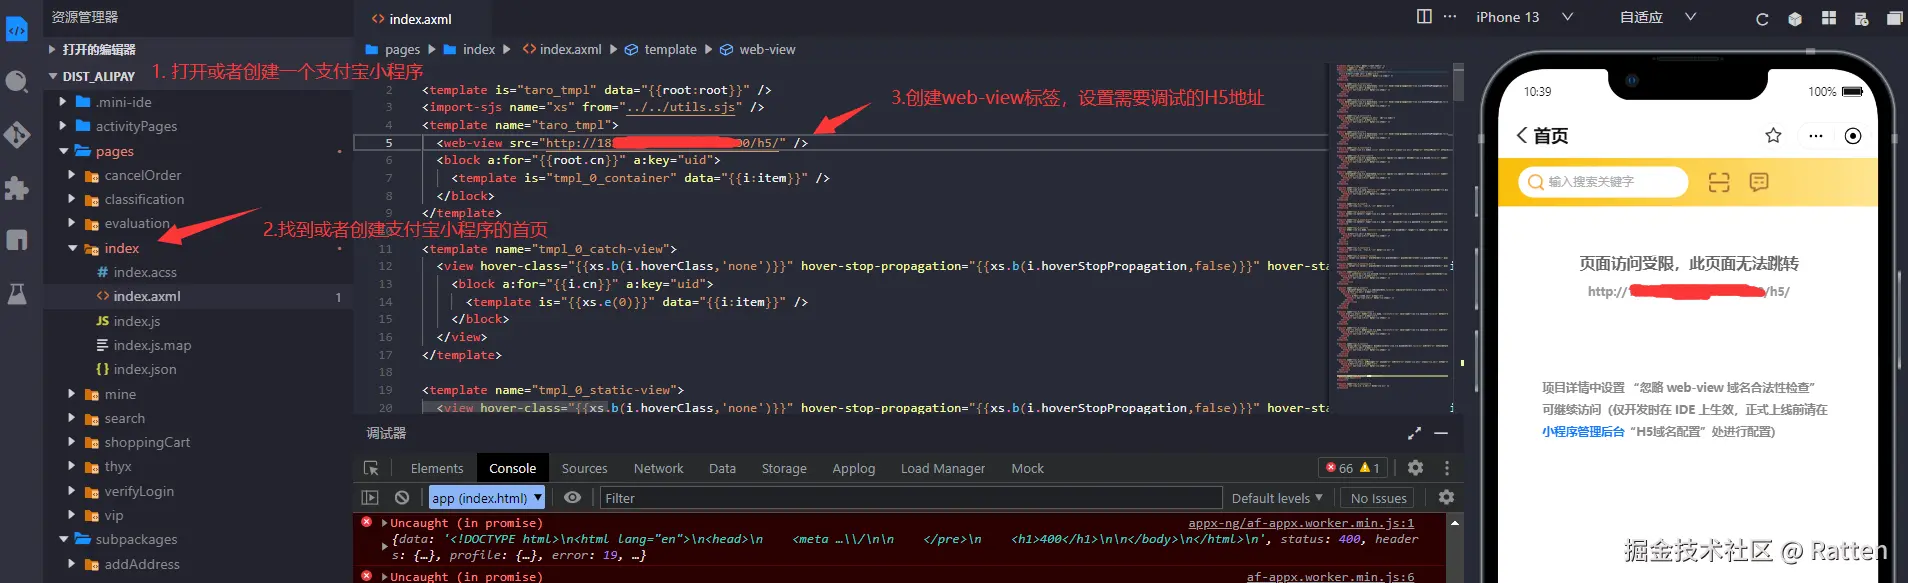Viewport: 1908px width, 583px height.
Task: Open the Storage tab
Action: point(784,468)
